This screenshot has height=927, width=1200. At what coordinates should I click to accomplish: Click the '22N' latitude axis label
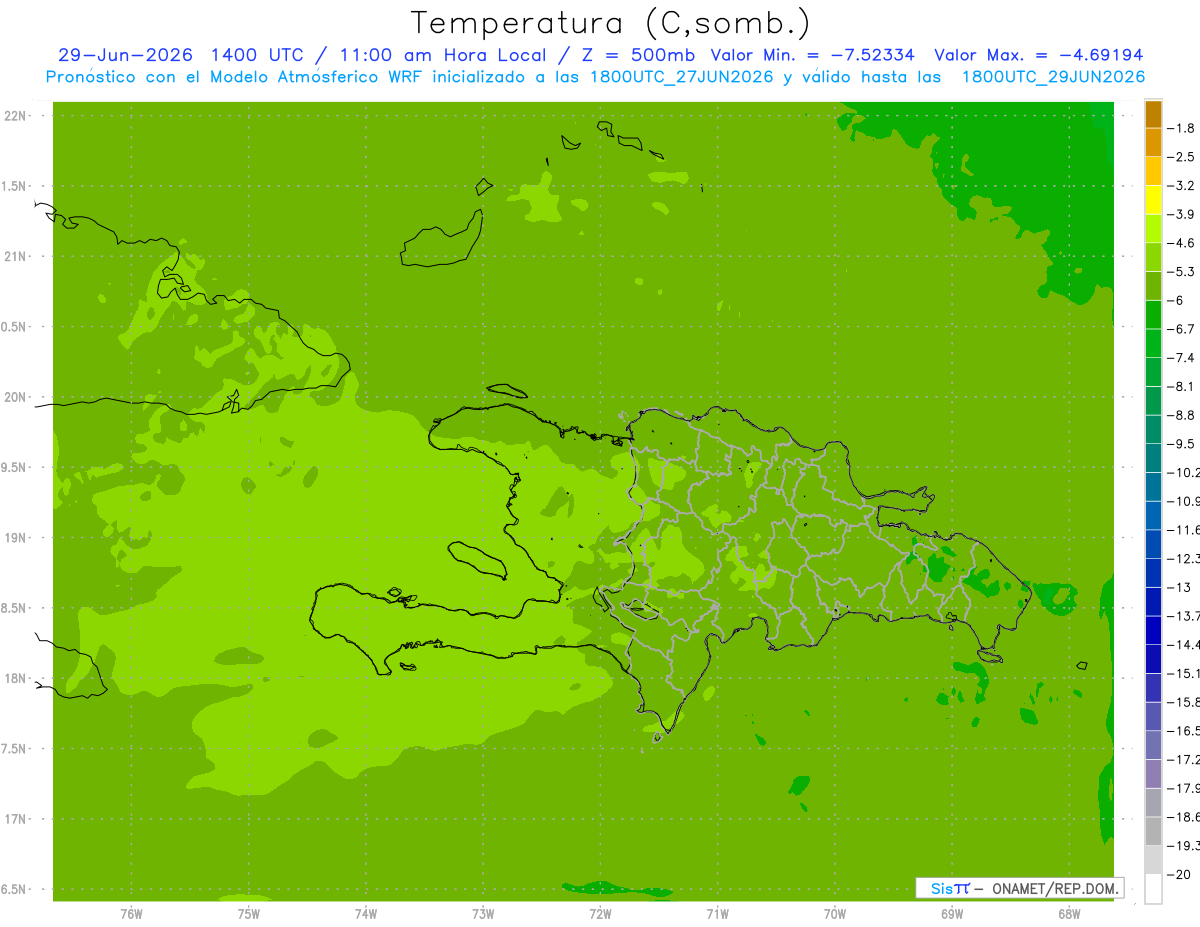point(16,116)
